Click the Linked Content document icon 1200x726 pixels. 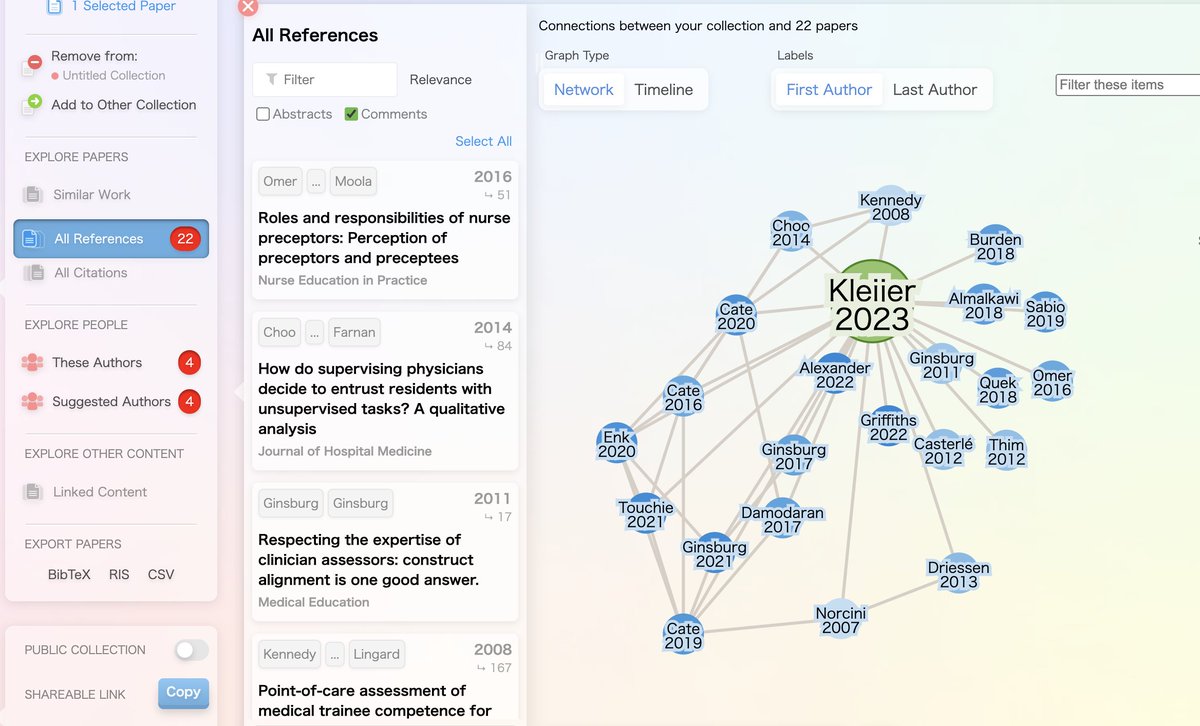(x=33, y=492)
